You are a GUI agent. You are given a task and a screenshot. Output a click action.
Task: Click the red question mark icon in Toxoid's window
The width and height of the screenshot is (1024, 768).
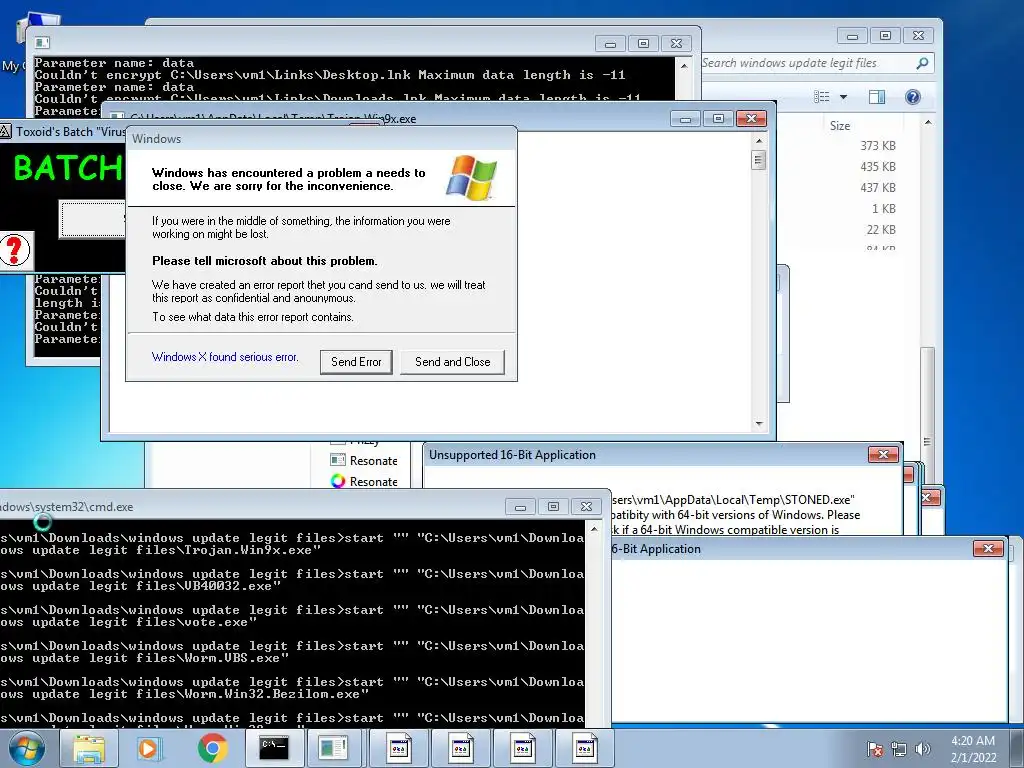pyautogui.click(x=15, y=250)
